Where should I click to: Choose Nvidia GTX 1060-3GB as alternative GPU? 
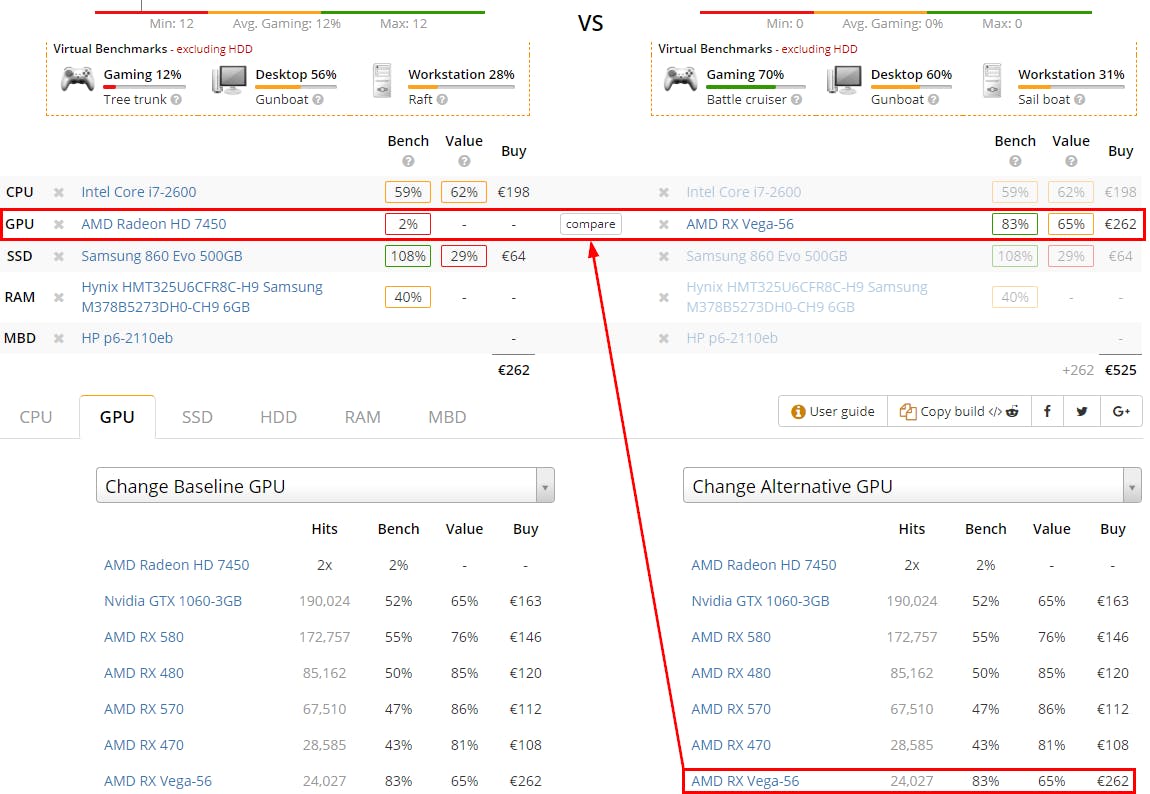pos(761,601)
